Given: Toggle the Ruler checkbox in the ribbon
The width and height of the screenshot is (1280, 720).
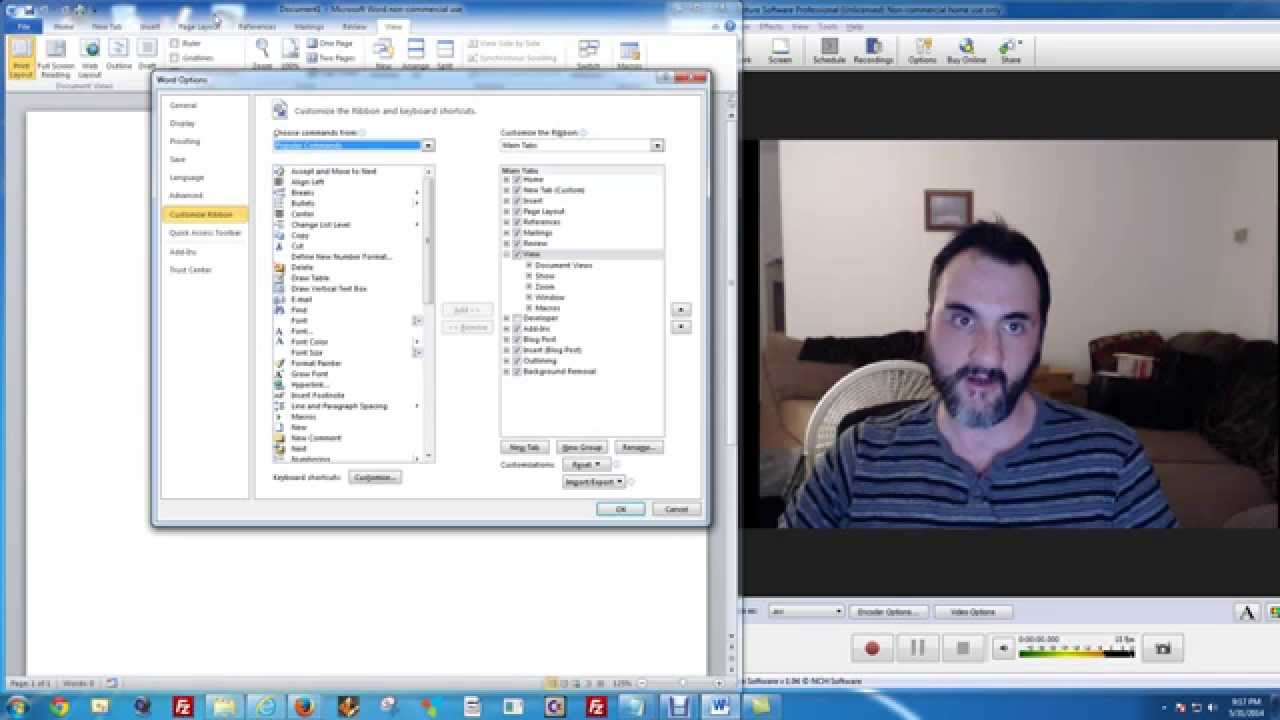Looking at the screenshot, I should [175, 44].
